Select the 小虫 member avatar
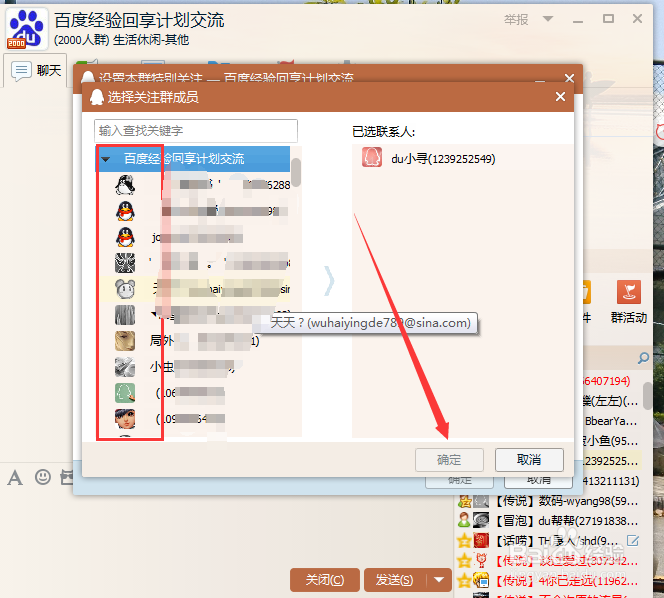664x598 pixels. click(x=125, y=367)
